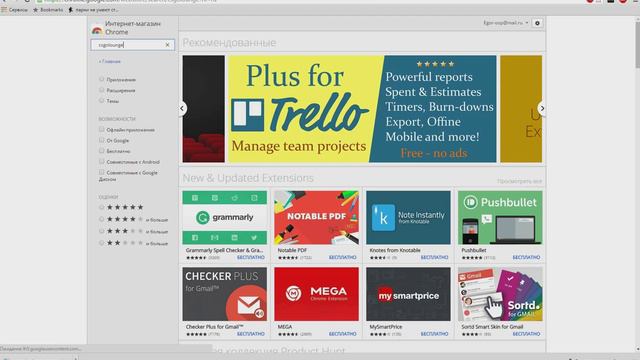Enable the Офлайн-приложения checkbox
Image resolution: width=640 pixels, height=360 pixels.
(x=102, y=129)
